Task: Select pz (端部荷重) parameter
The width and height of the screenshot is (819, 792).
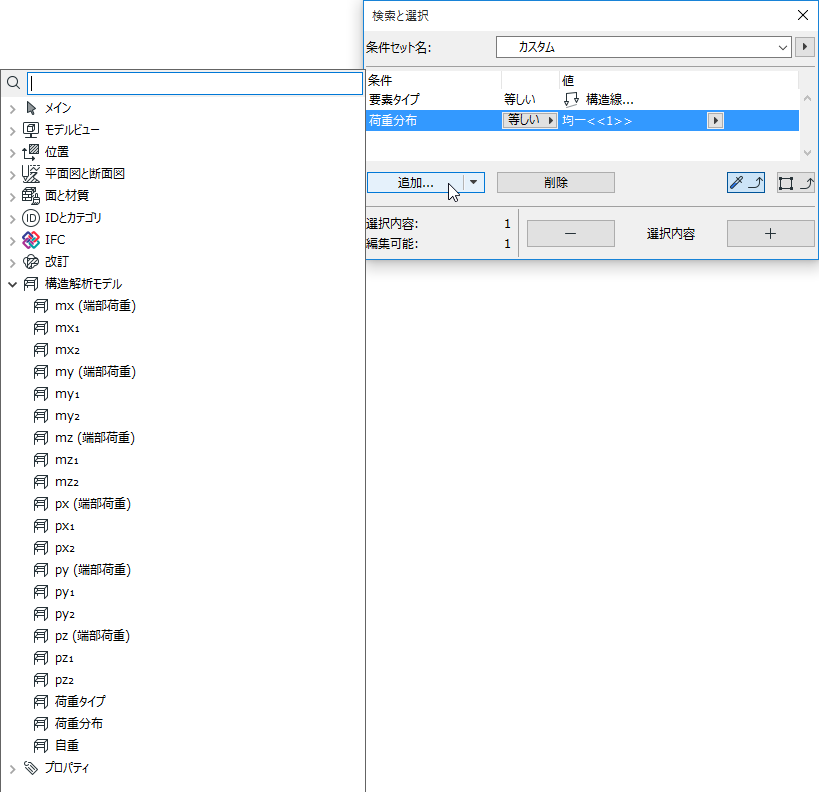Action: click(92, 636)
